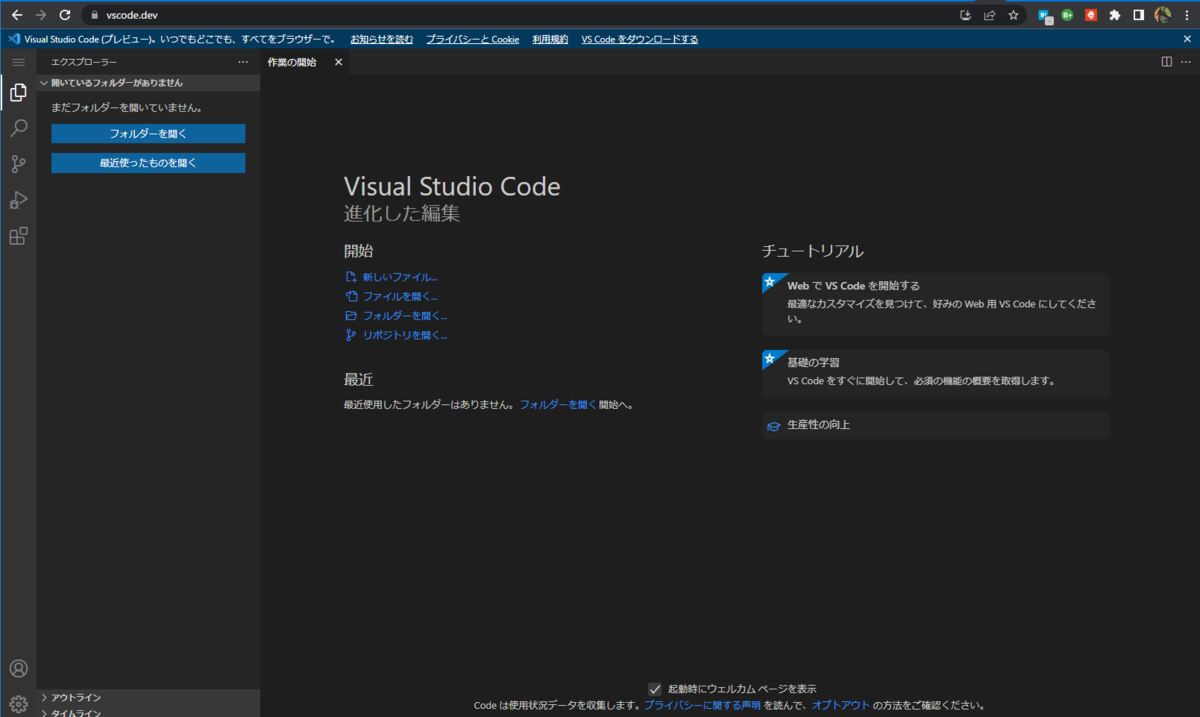Open the hamburger application menu
The width and height of the screenshot is (1200, 717).
18,62
